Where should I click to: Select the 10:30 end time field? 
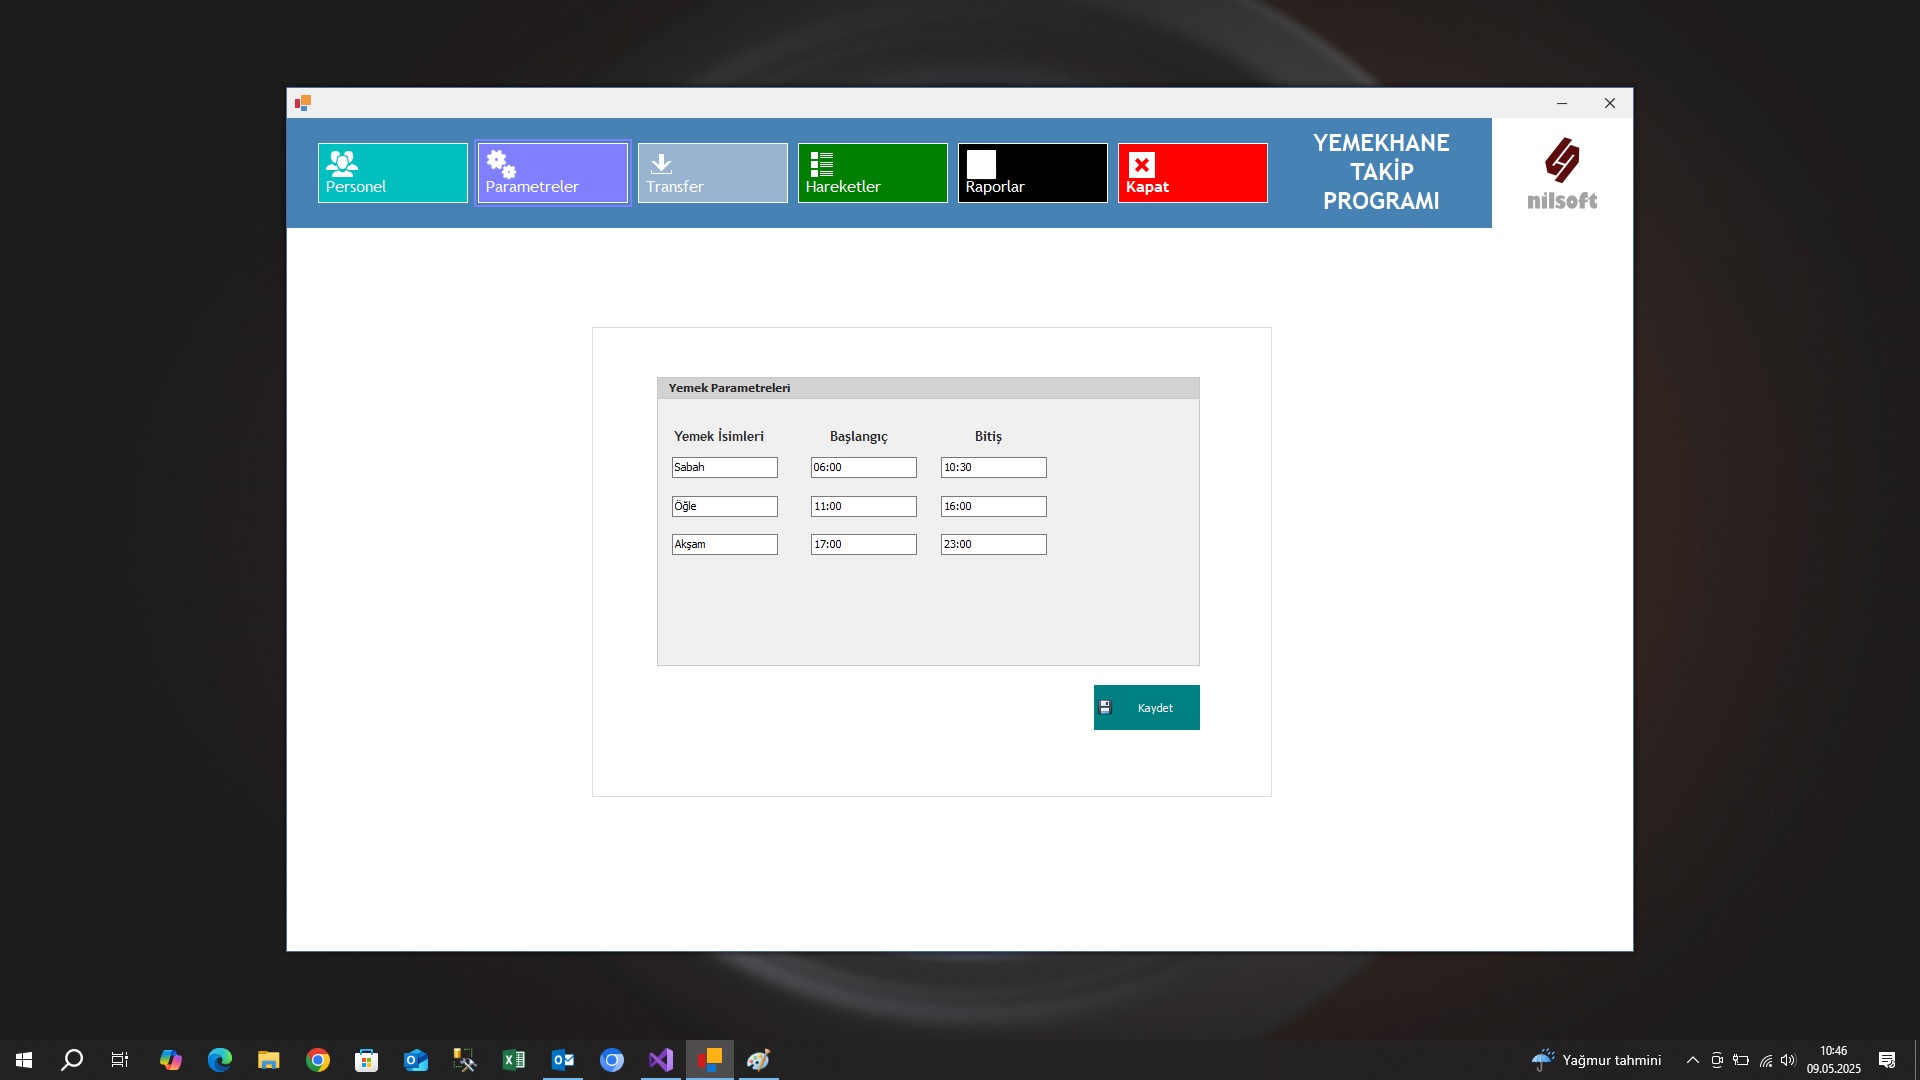[993, 467]
